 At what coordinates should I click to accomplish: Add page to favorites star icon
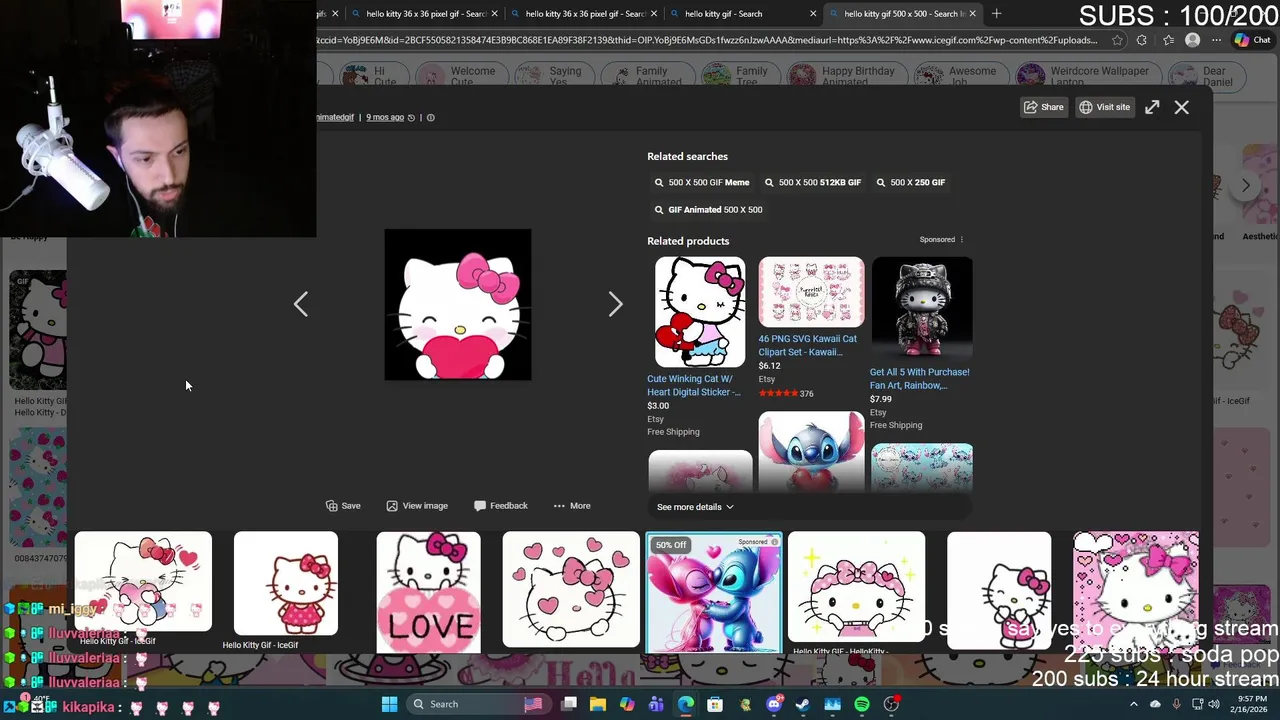point(1117,41)
